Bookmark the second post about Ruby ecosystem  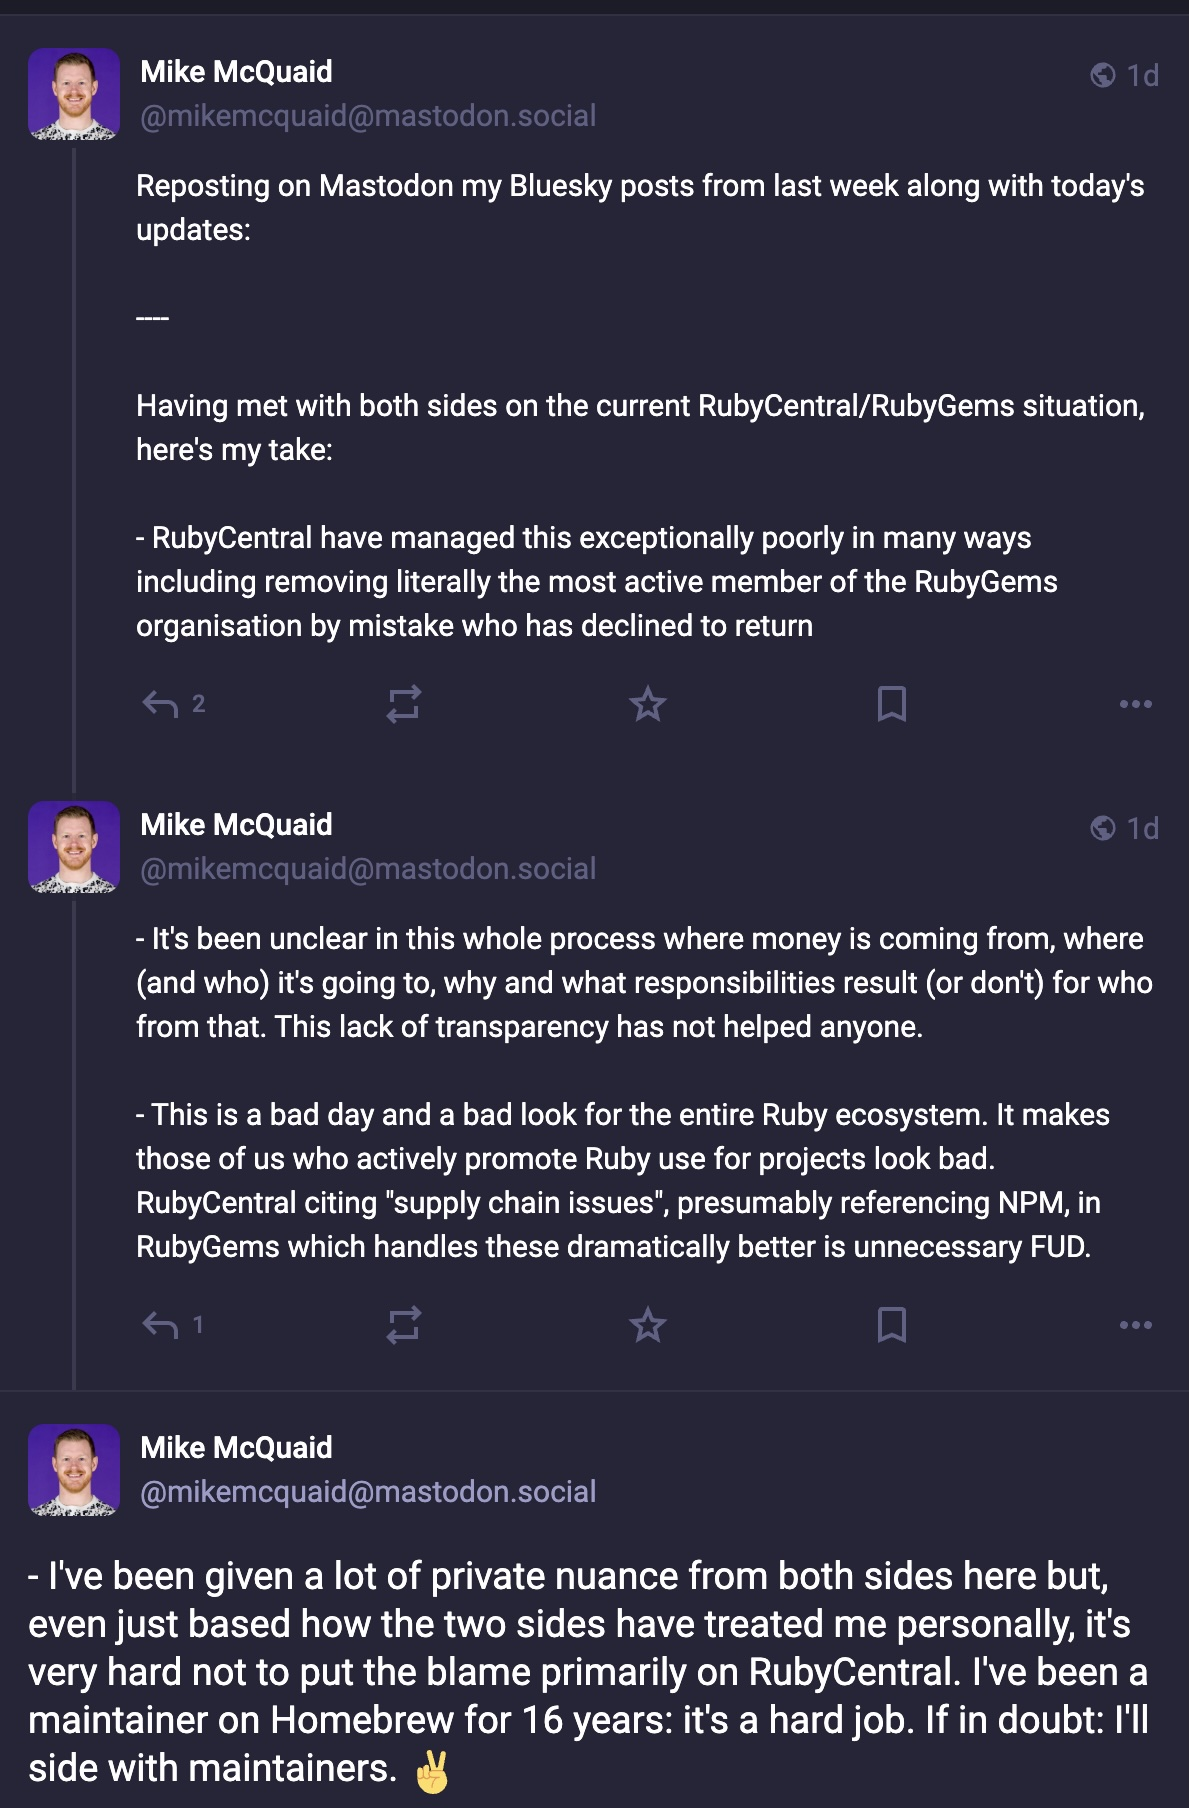[891, 1325]
